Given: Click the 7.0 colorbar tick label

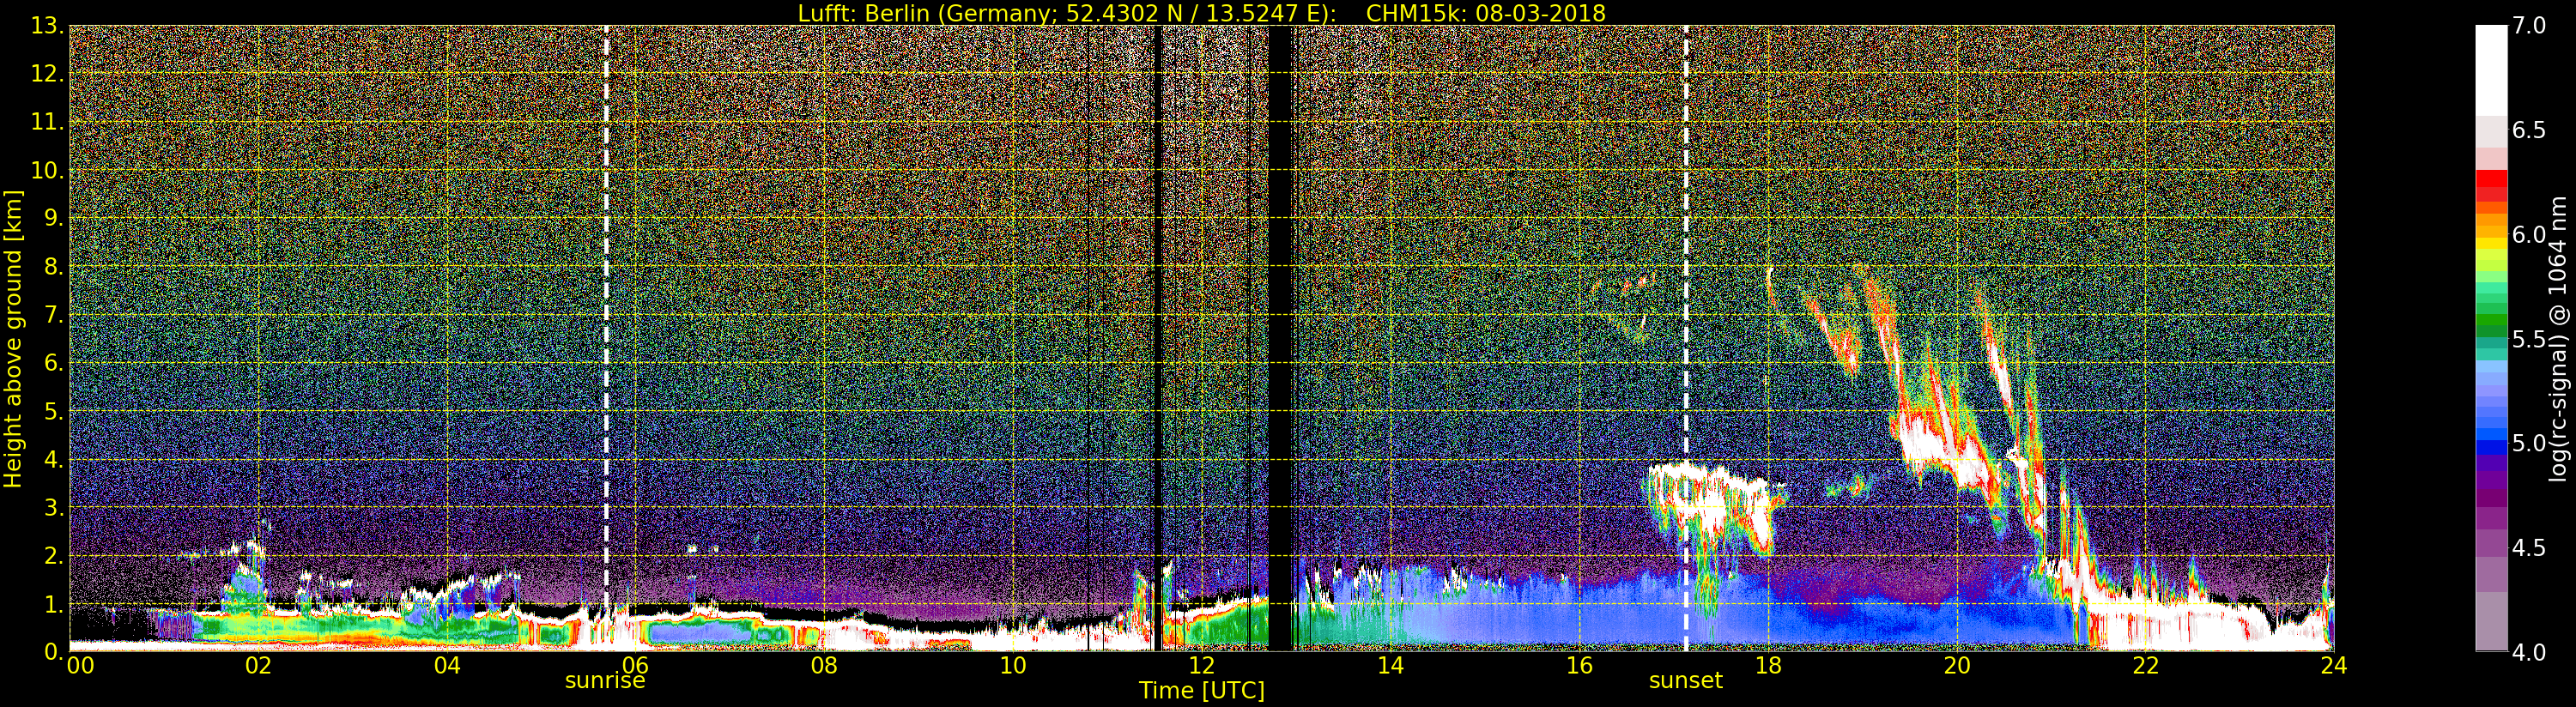Looking at the screenshot, I should 2529,26.
